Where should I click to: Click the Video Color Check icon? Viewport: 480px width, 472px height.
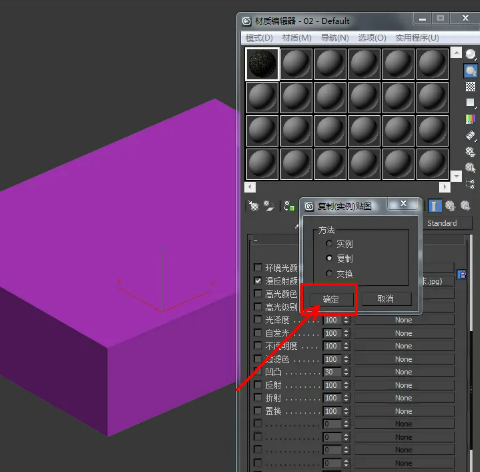(x=470, y=119)
